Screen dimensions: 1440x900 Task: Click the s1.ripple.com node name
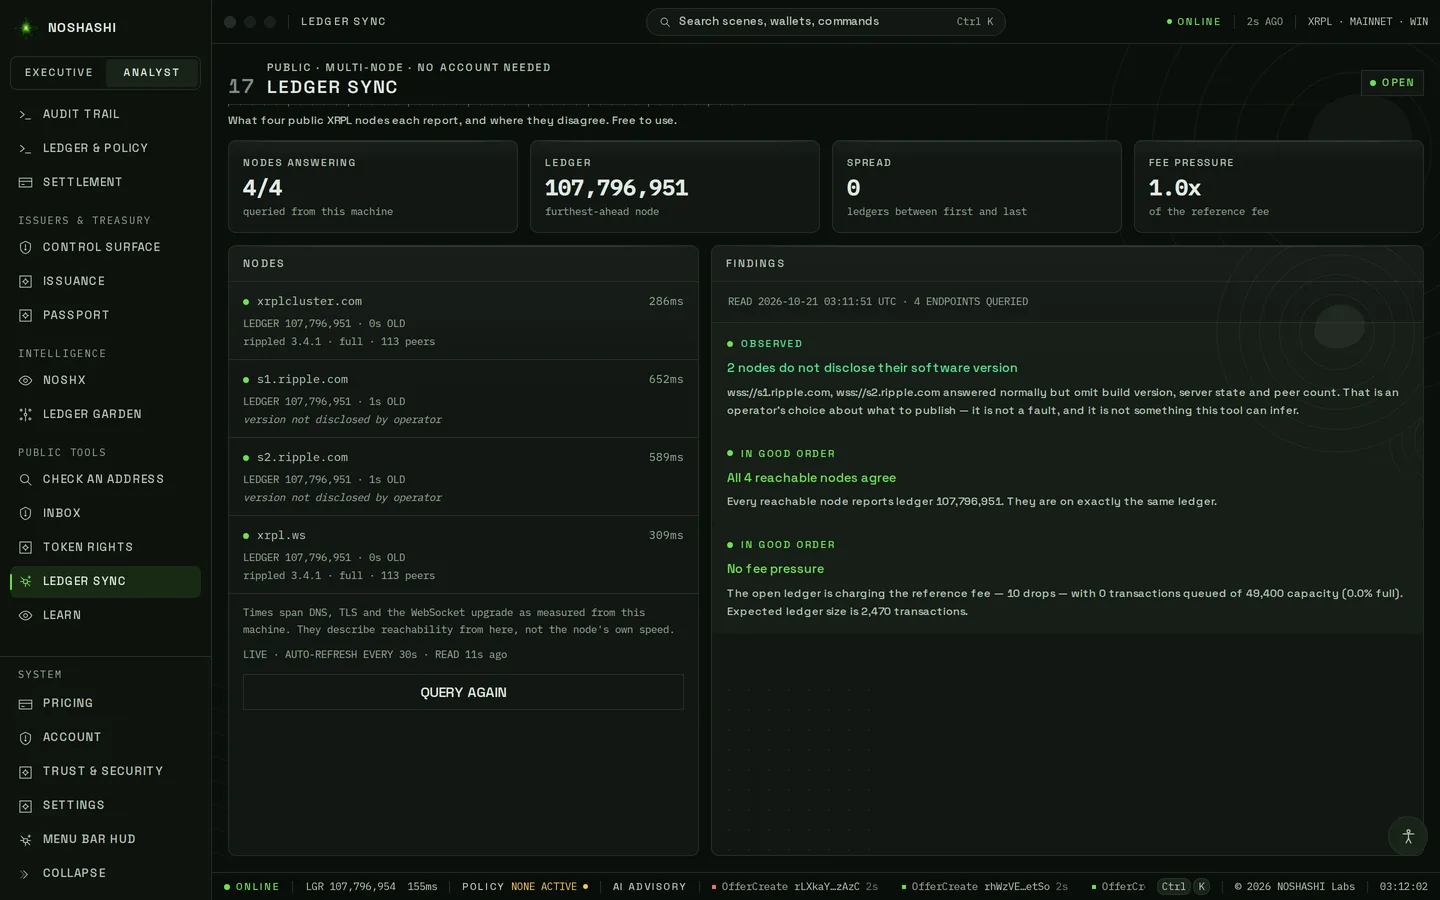302,380
